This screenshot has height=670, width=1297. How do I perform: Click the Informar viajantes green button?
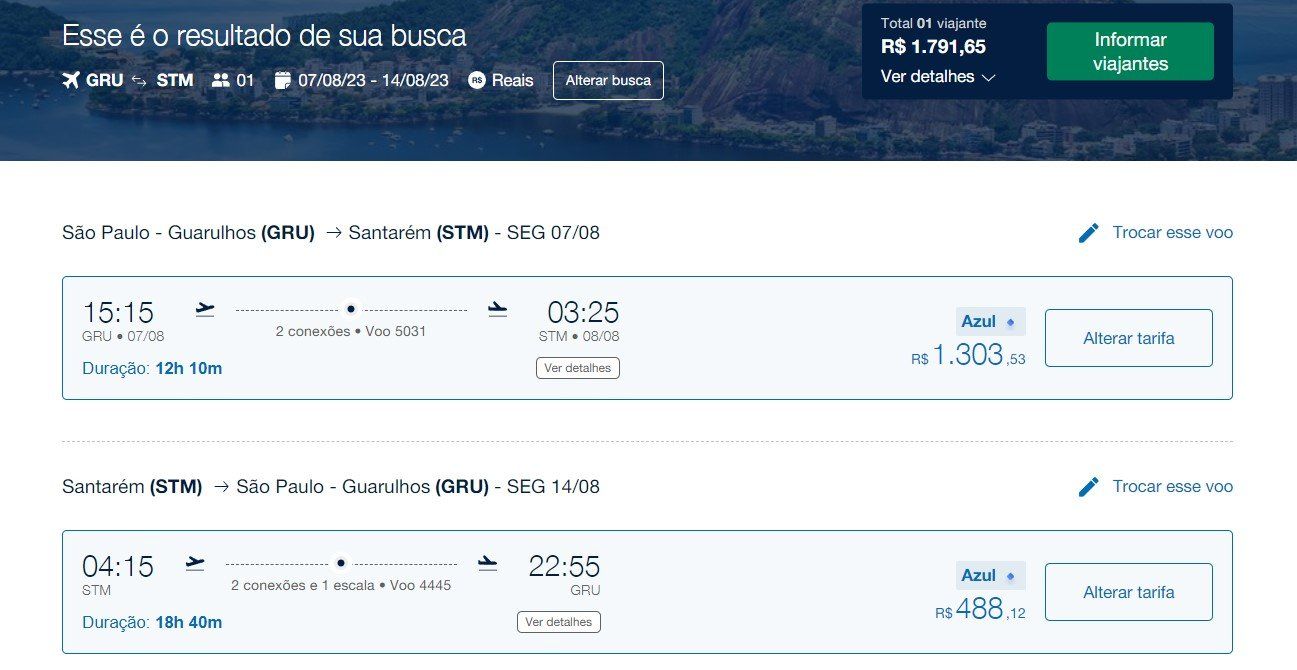click(x=1130, y=52)
